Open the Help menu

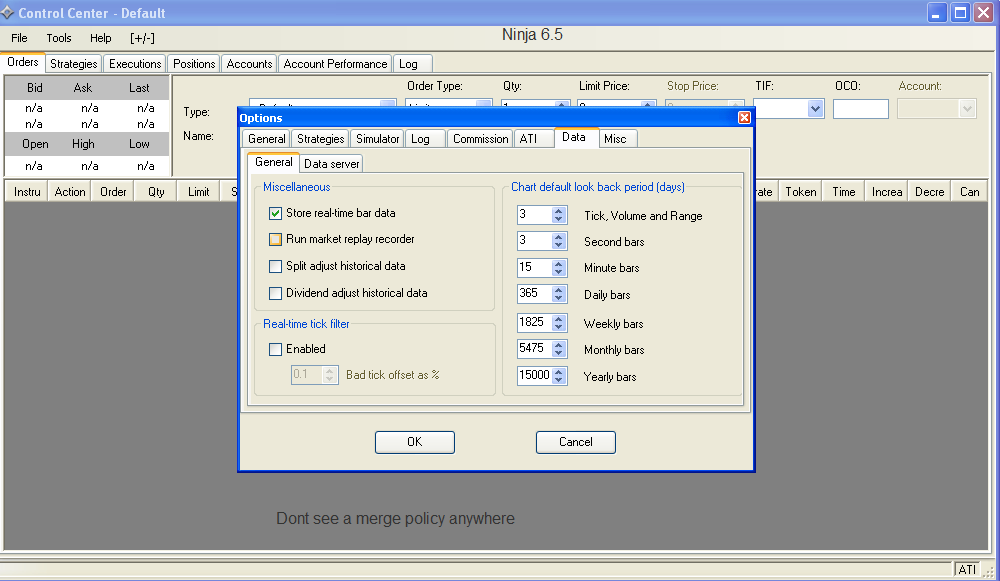[x=100, y=38]
